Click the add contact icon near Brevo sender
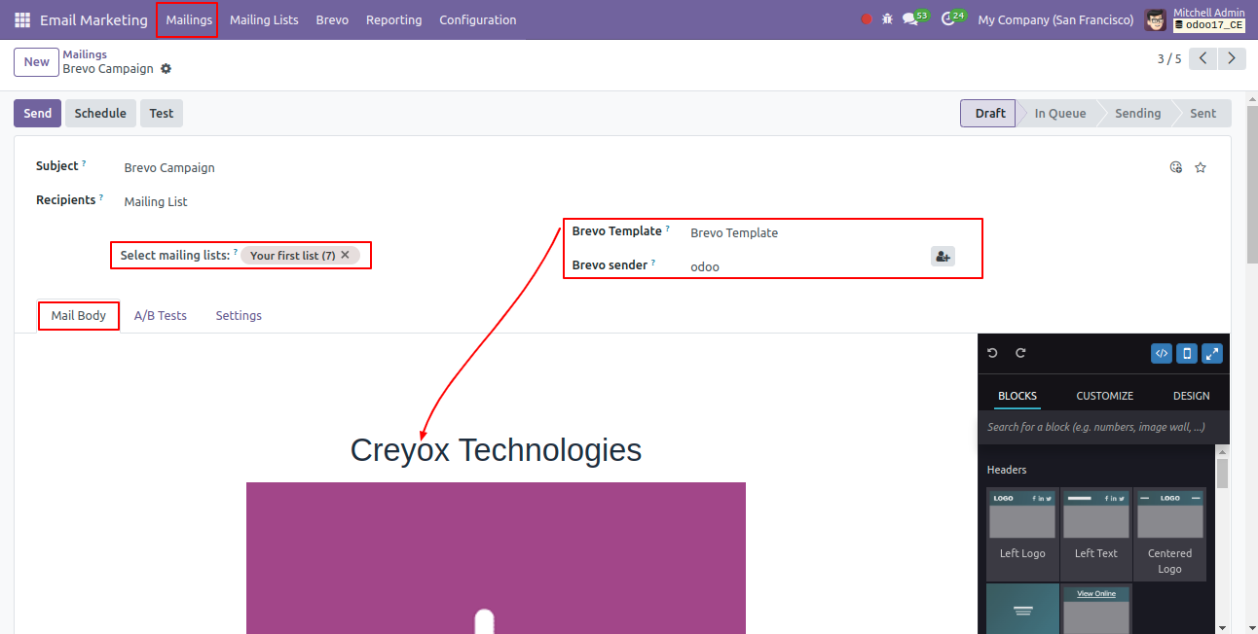1258x634 pixels. coord(942,257)
